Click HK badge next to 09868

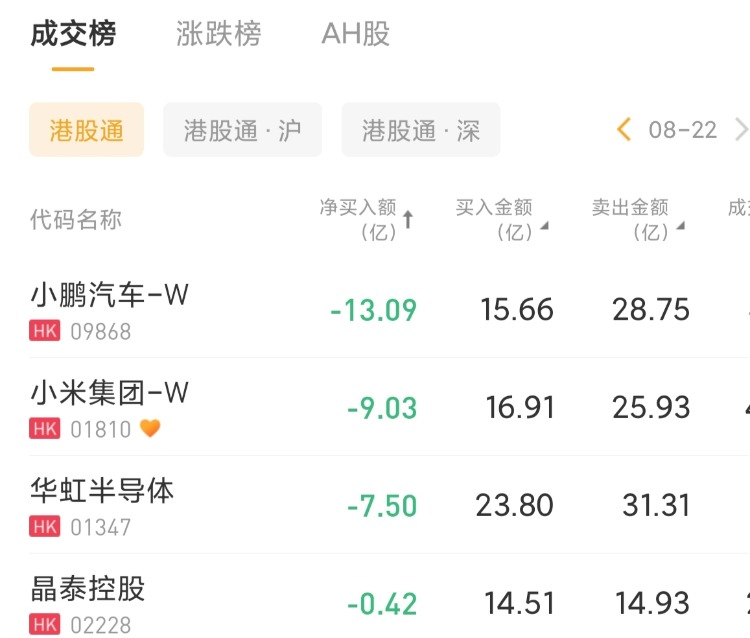pyautogui.click(x=45, y=330)
